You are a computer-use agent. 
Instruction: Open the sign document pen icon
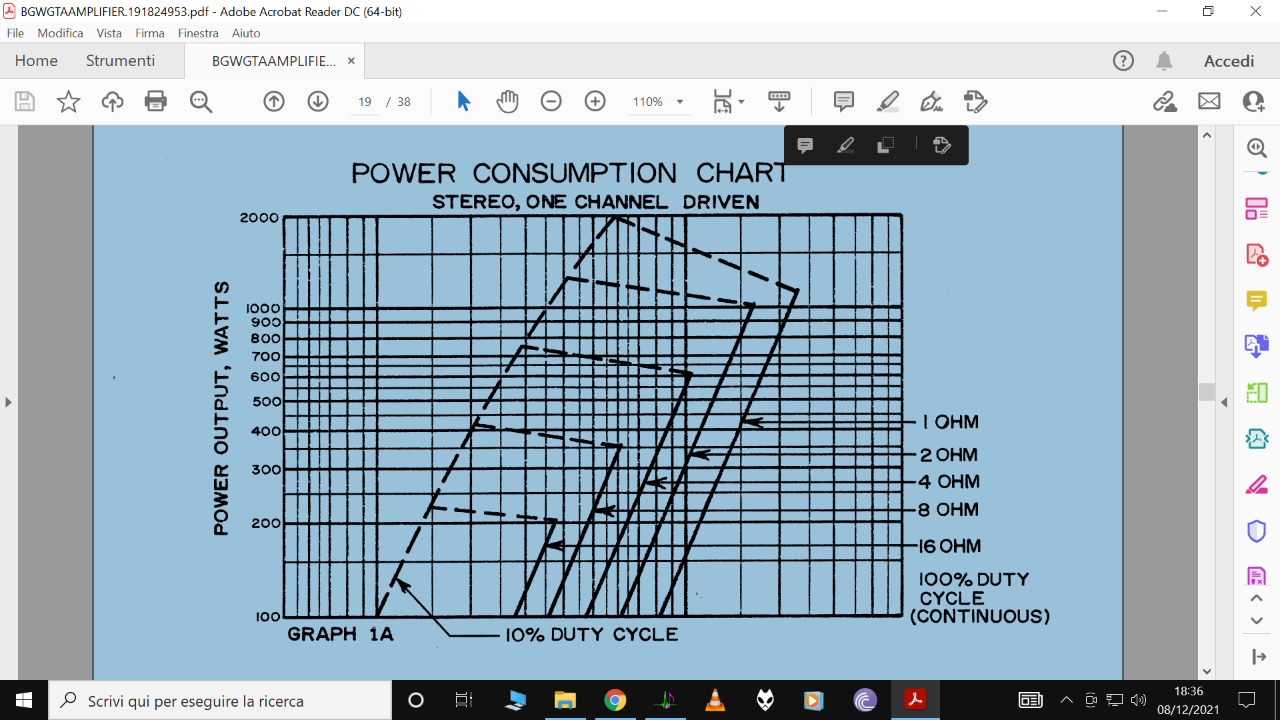[931, 101]
